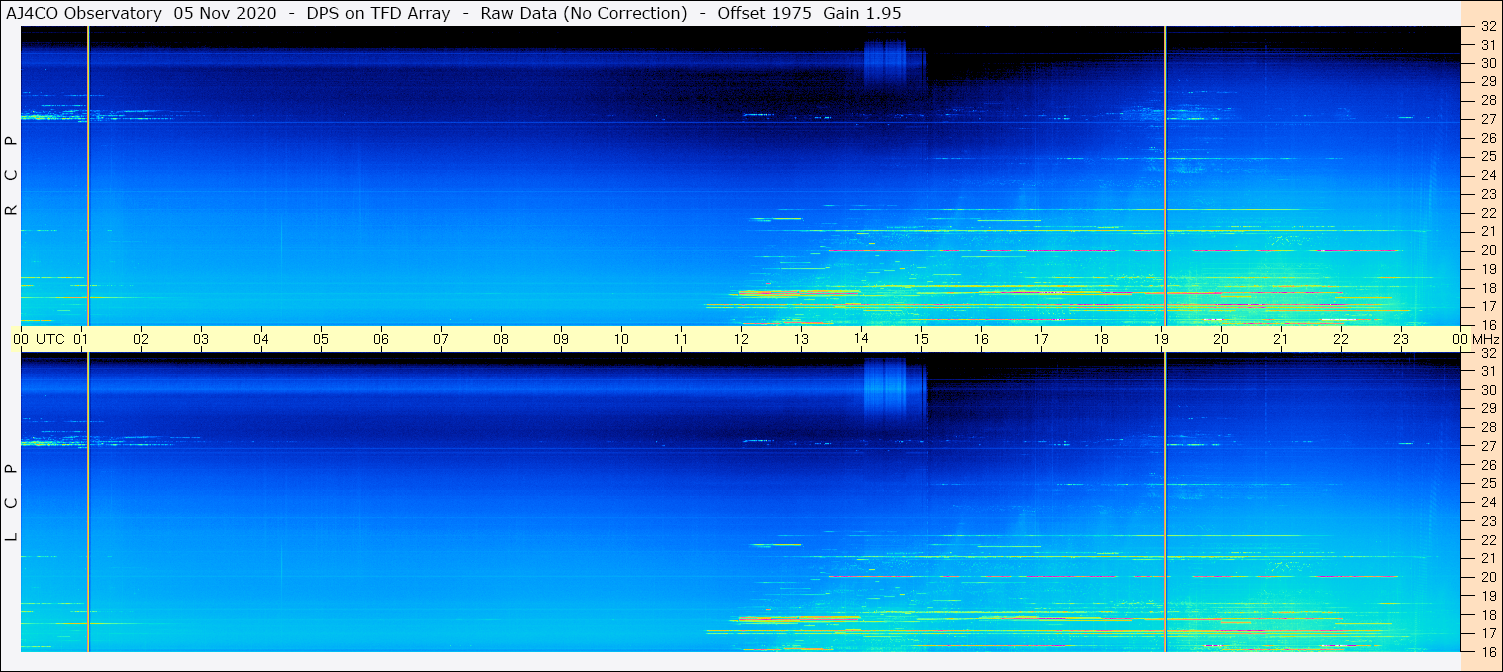Click hour label '04' on the UTC axis
The height and width of the screenshot is (672, 1503).
point(261,339)
